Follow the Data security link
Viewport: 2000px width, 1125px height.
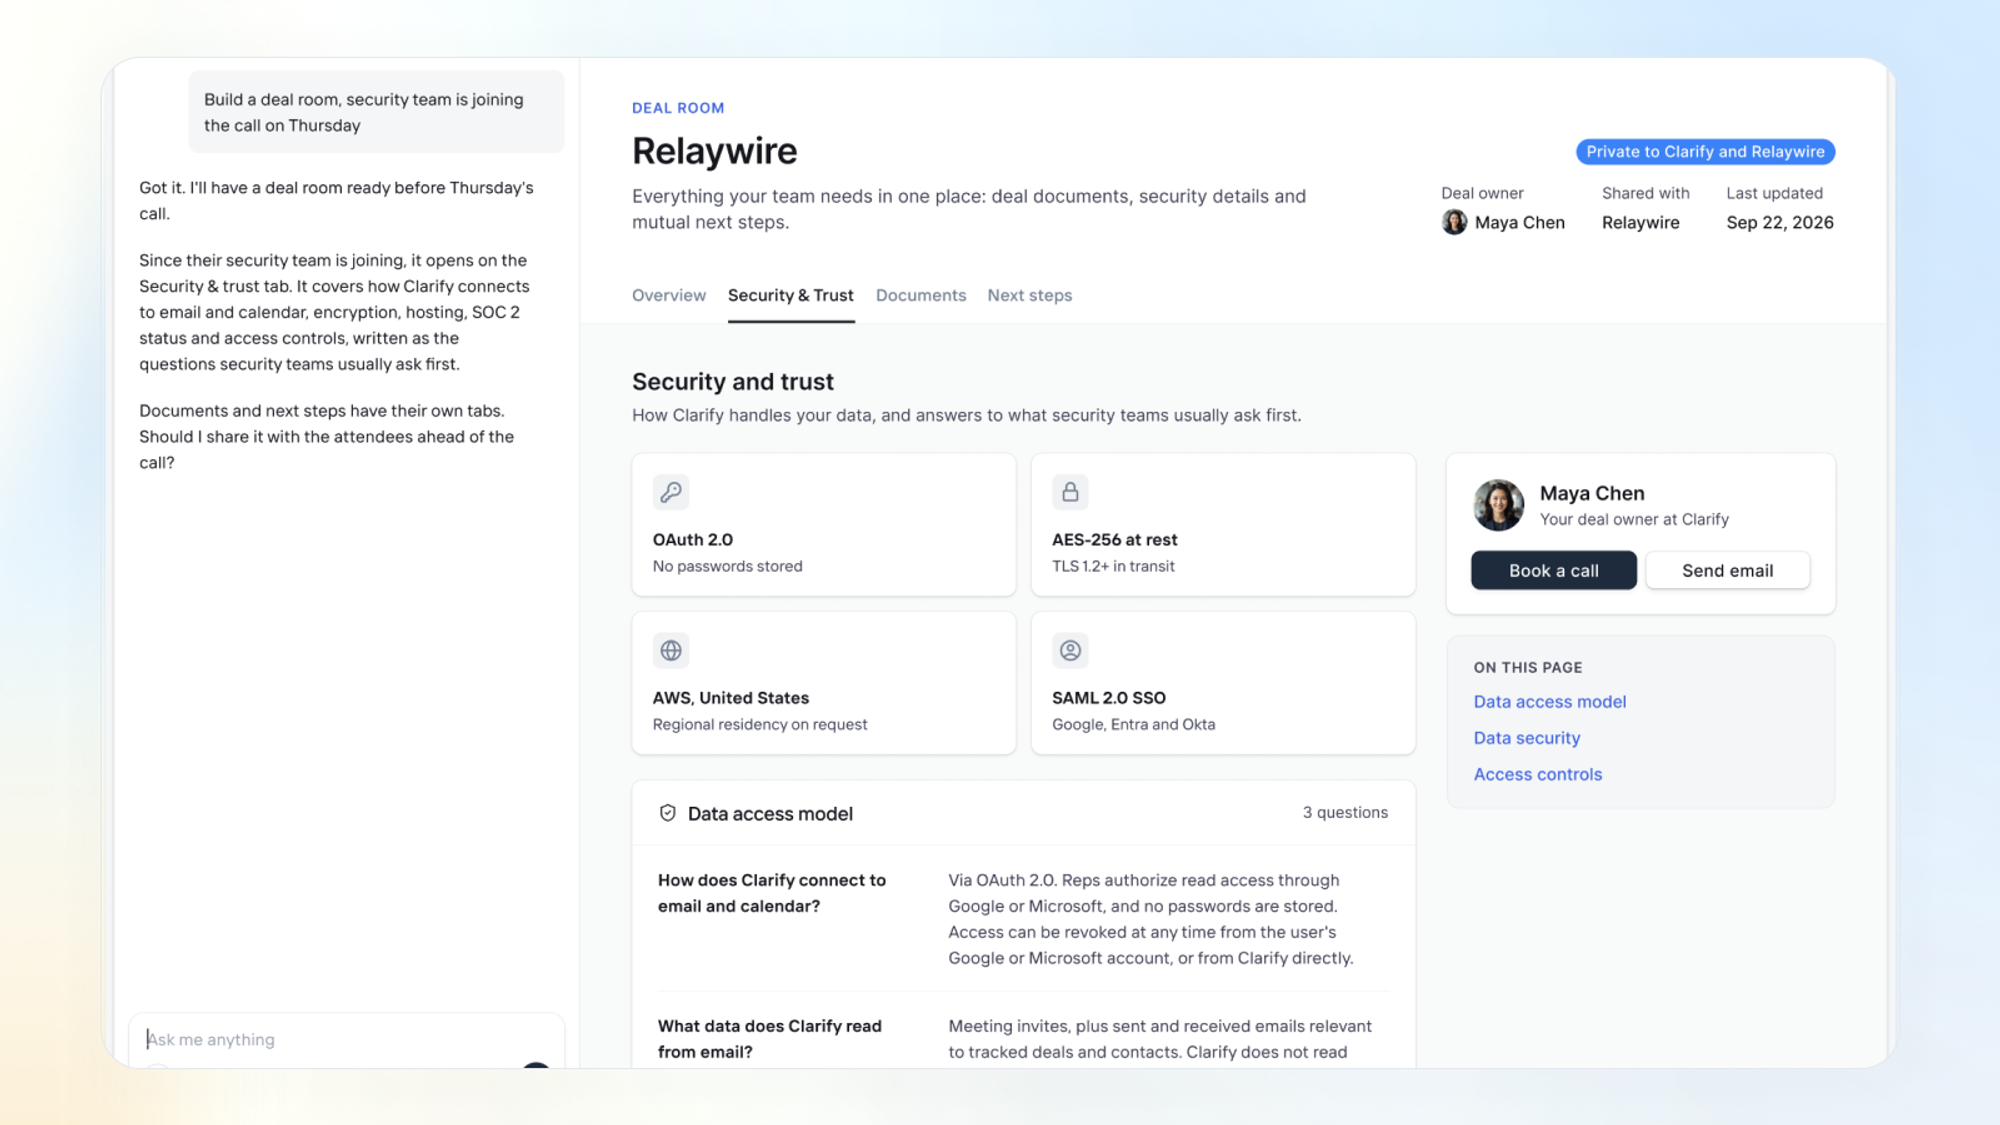click(x=1527, y=738)
